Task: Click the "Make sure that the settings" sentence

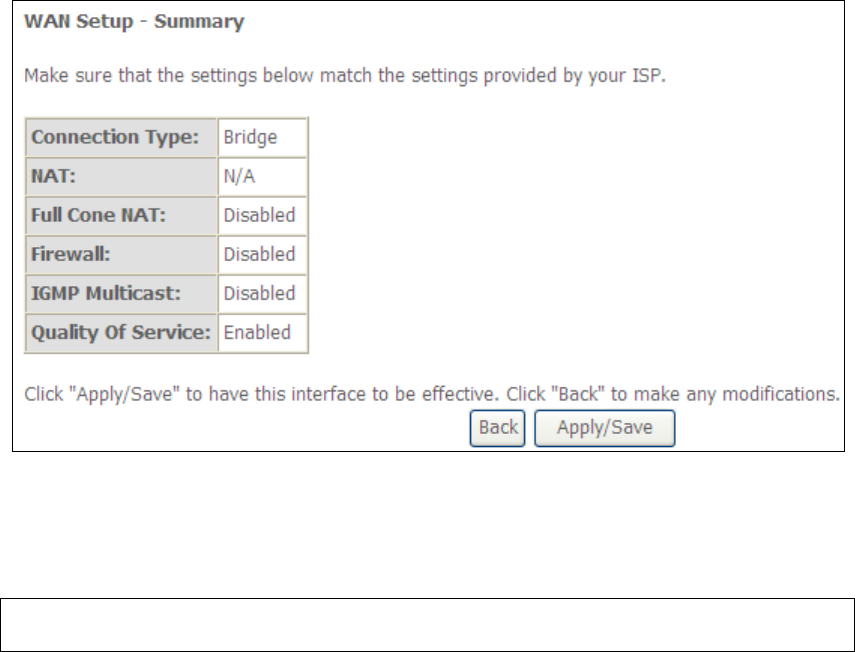Action: [x=344, y=76]
